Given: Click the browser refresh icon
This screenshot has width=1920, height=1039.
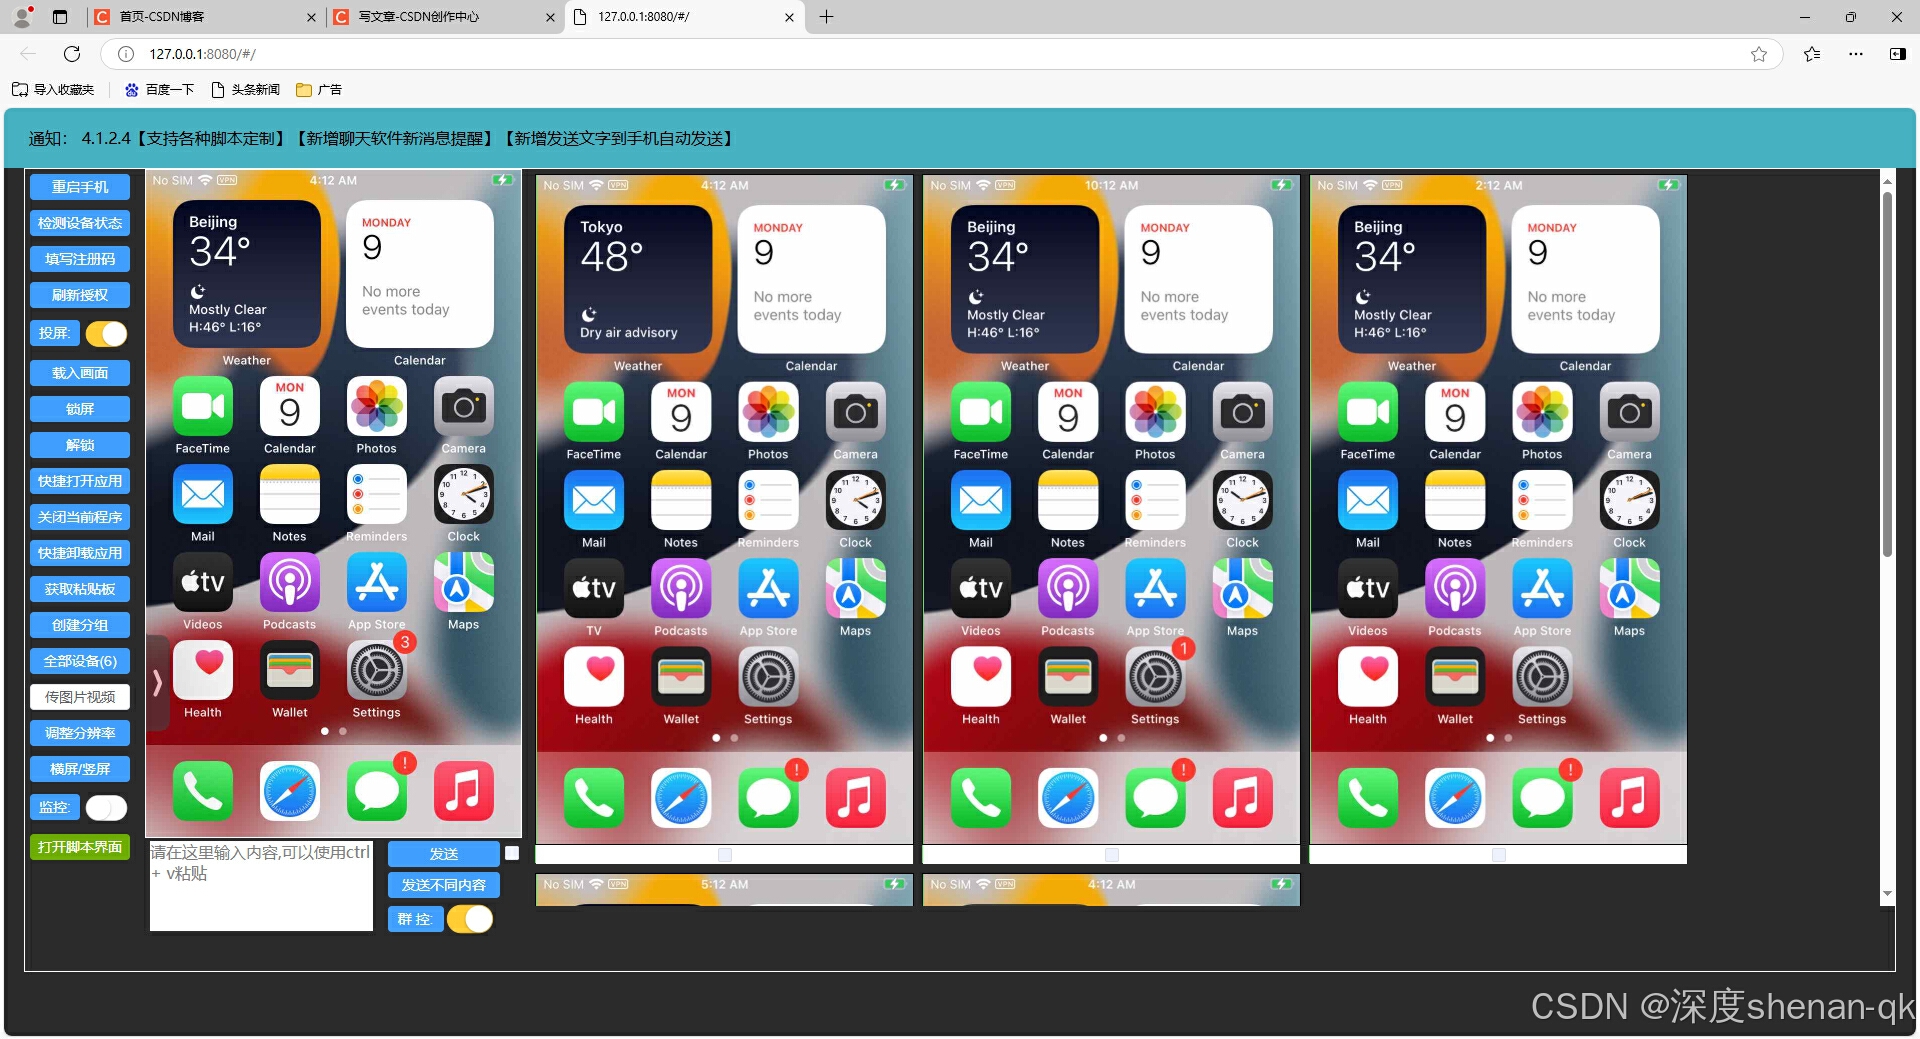Looking at the screenshot, I should (x=72, y=54).
